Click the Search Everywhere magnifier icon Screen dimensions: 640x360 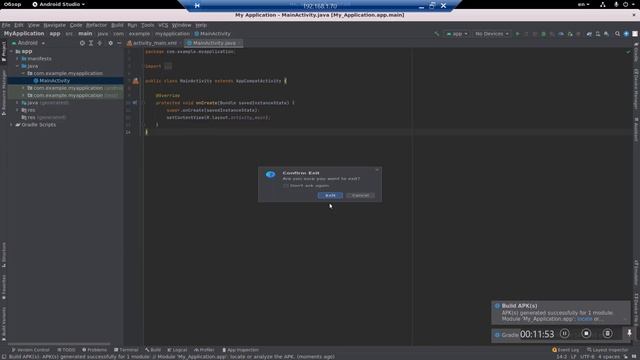(617, 34)
